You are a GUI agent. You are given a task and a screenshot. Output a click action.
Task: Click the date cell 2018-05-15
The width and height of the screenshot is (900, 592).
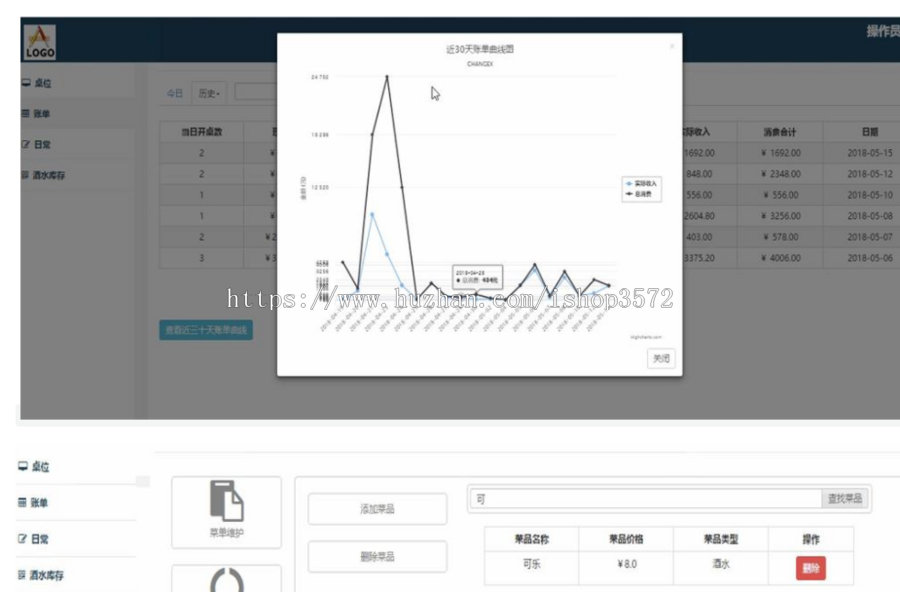[870, 153]
